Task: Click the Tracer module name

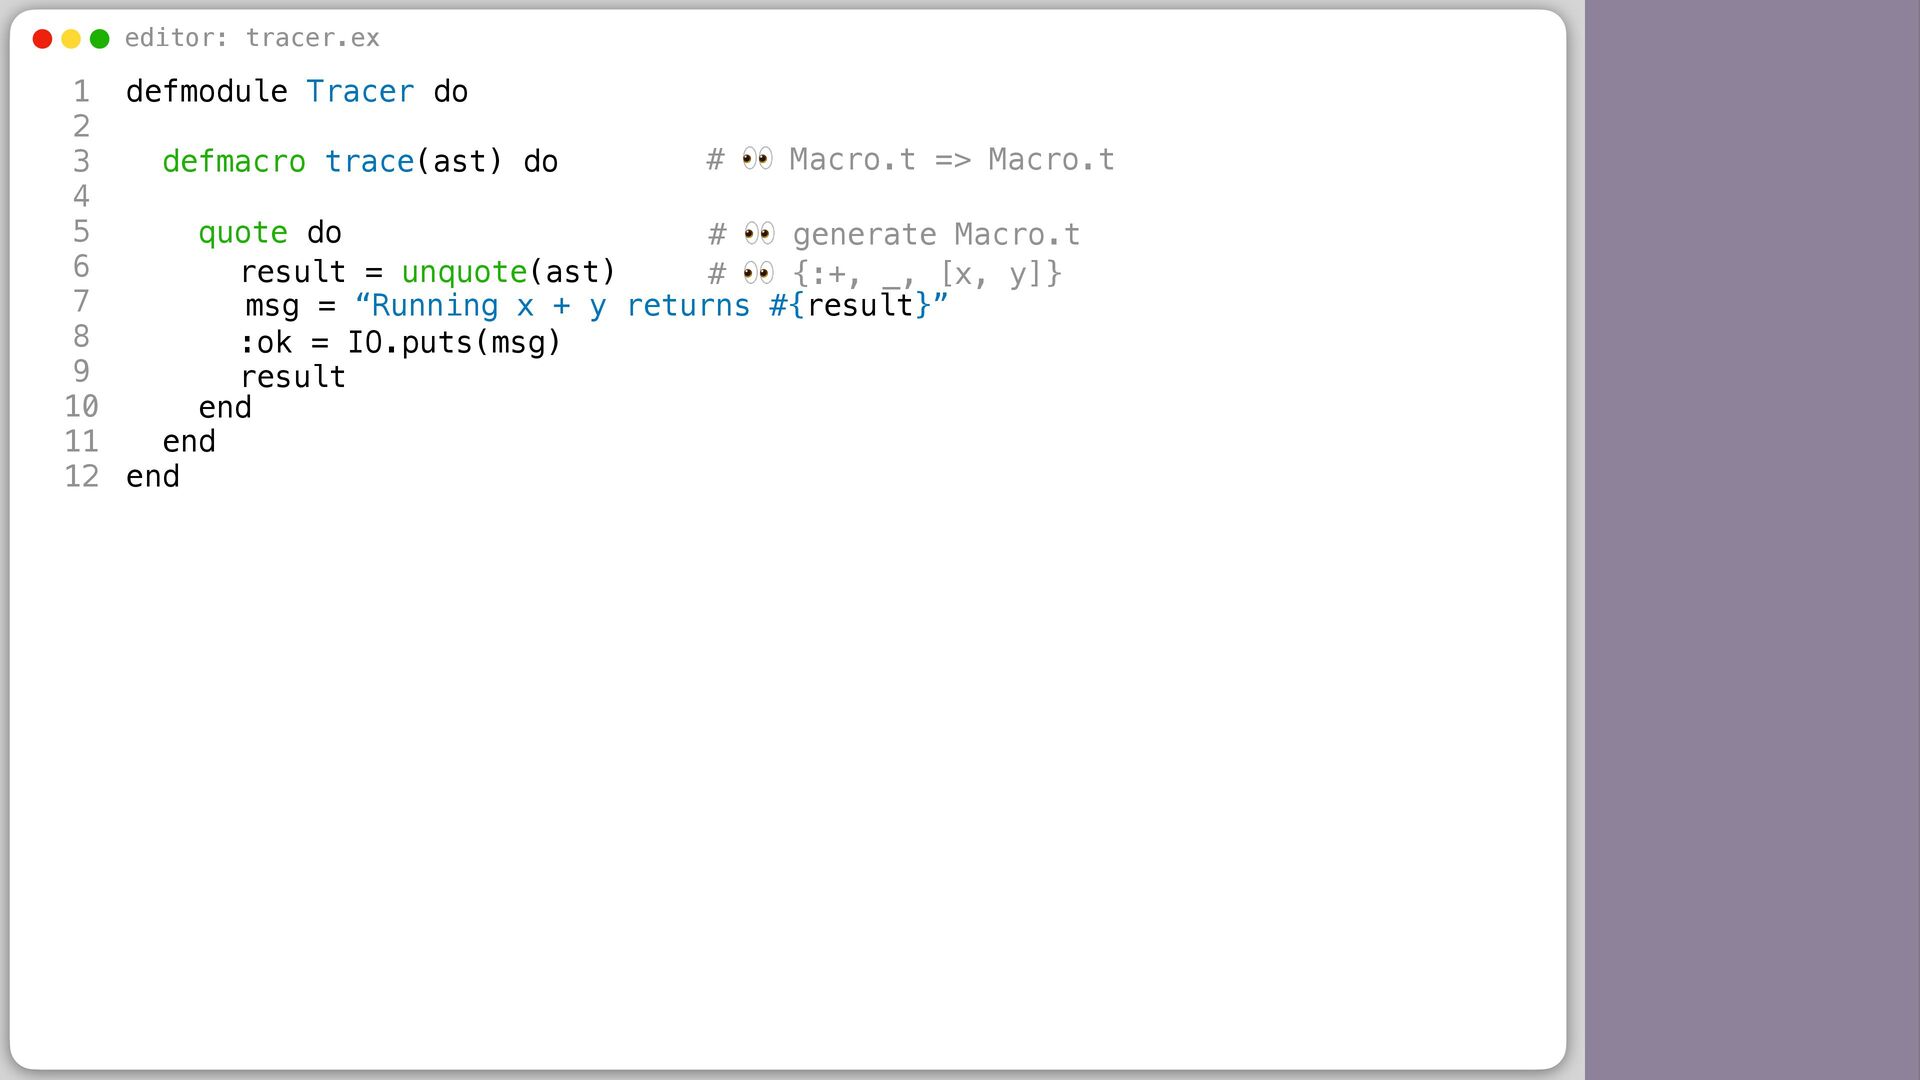Action: (360, 92)
